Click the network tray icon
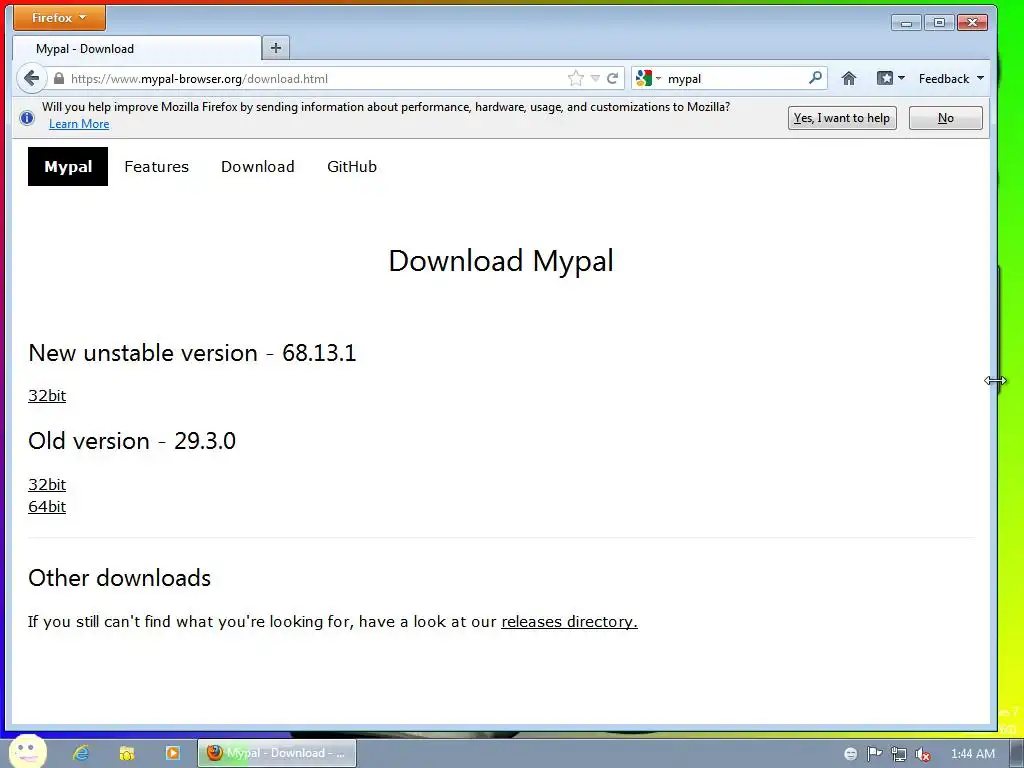The height and width of the screenshot is (768, 1024). click(899, 754)
